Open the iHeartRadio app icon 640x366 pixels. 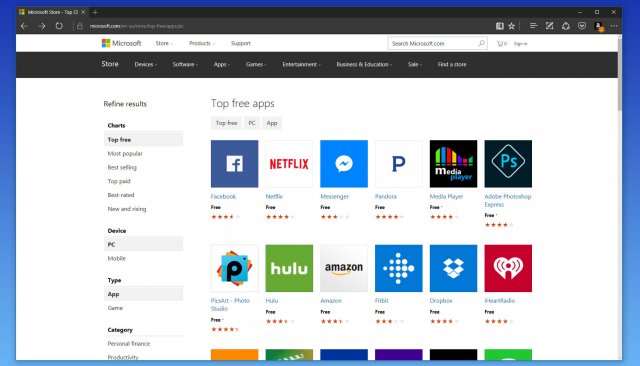pyautogui.click(x=508, y=268)
